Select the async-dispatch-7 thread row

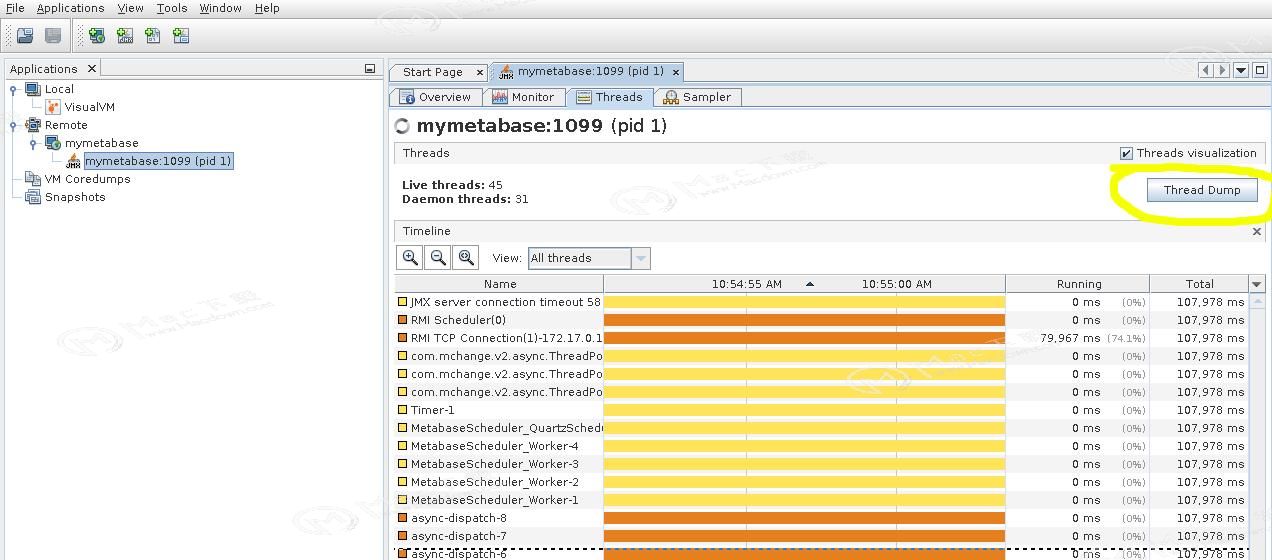[x=822, y=536]
